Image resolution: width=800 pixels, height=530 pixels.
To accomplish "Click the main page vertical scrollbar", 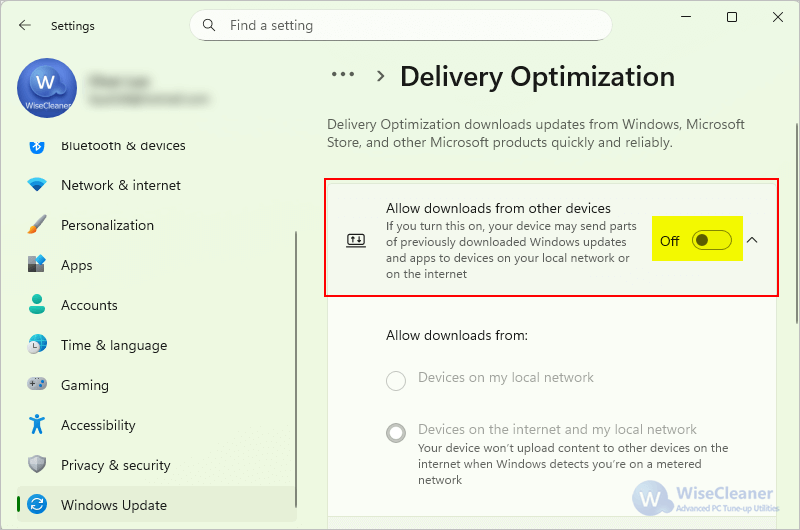I will (x=796, y=223).
